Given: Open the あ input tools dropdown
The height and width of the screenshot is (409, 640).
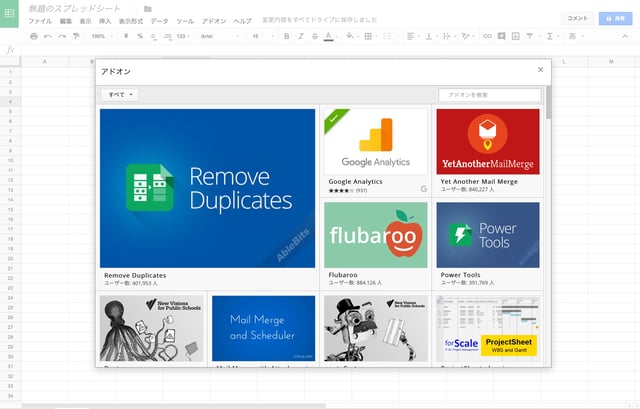Looking at the screenshot, I should pyautogui.click(x=576, y=36).
